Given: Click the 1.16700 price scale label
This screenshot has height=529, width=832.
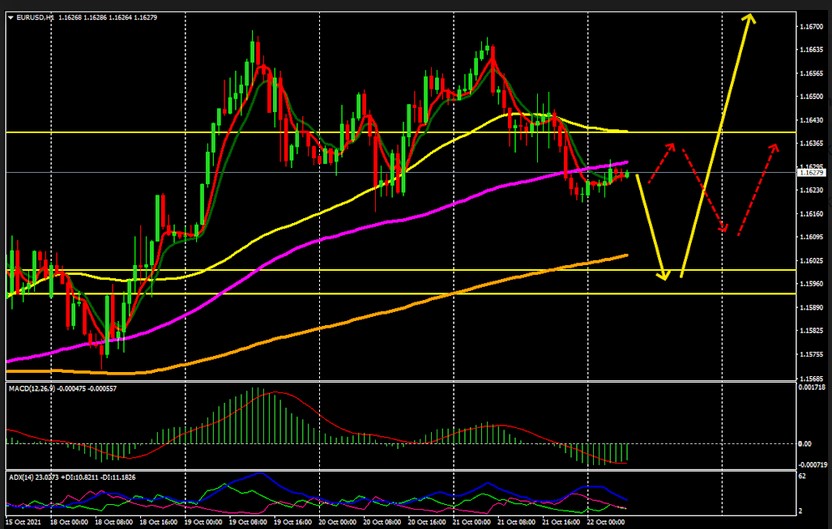Looking at the screenshot, I should 811,26.
